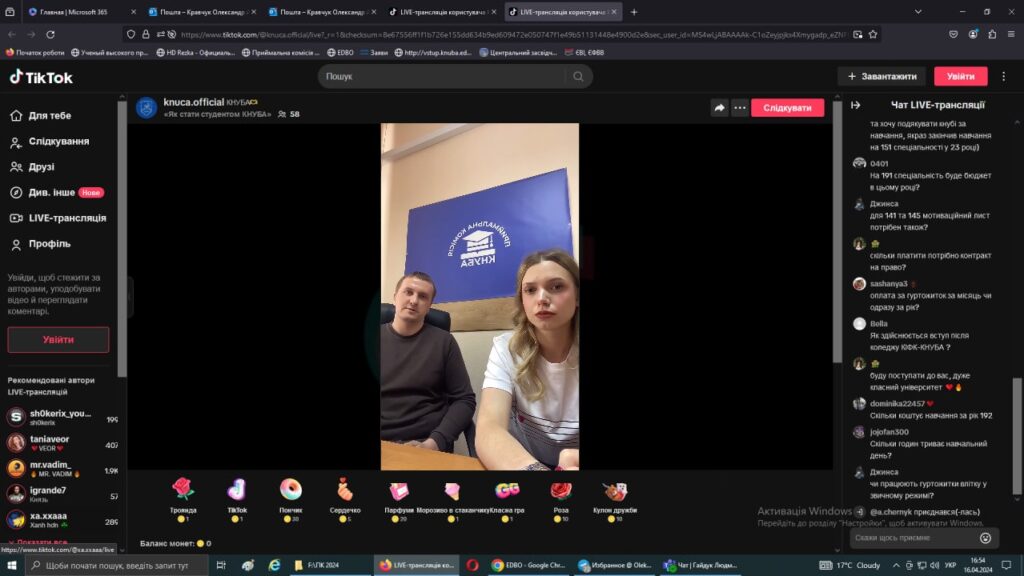The width and height of the screenshot is (1024, 576).
Task: Open igrande7 recommended live author
Action: [x=62, y=494]
